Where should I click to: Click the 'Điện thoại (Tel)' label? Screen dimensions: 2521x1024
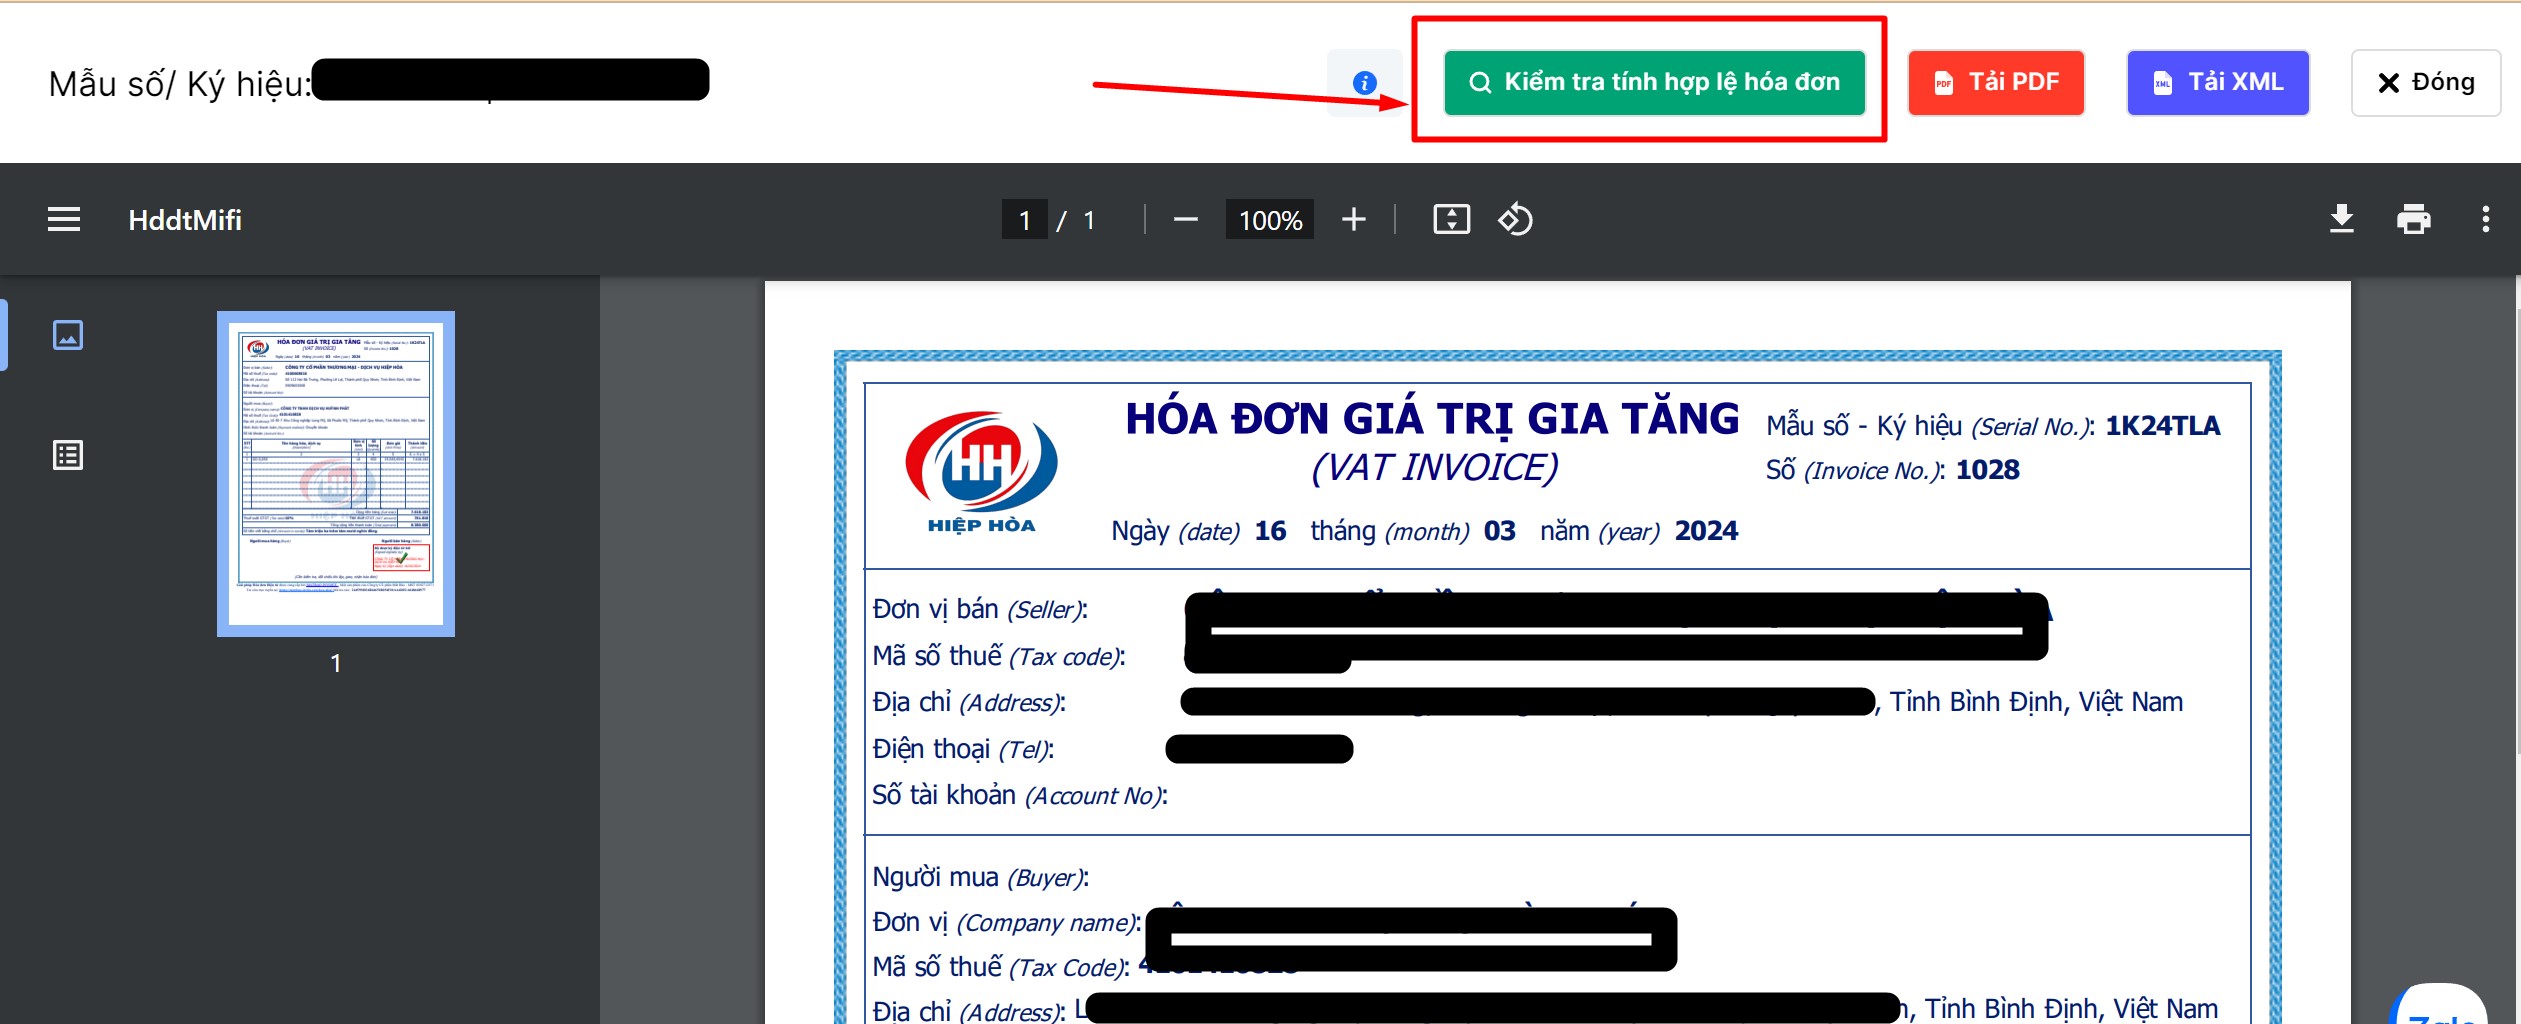click(963, 749)
